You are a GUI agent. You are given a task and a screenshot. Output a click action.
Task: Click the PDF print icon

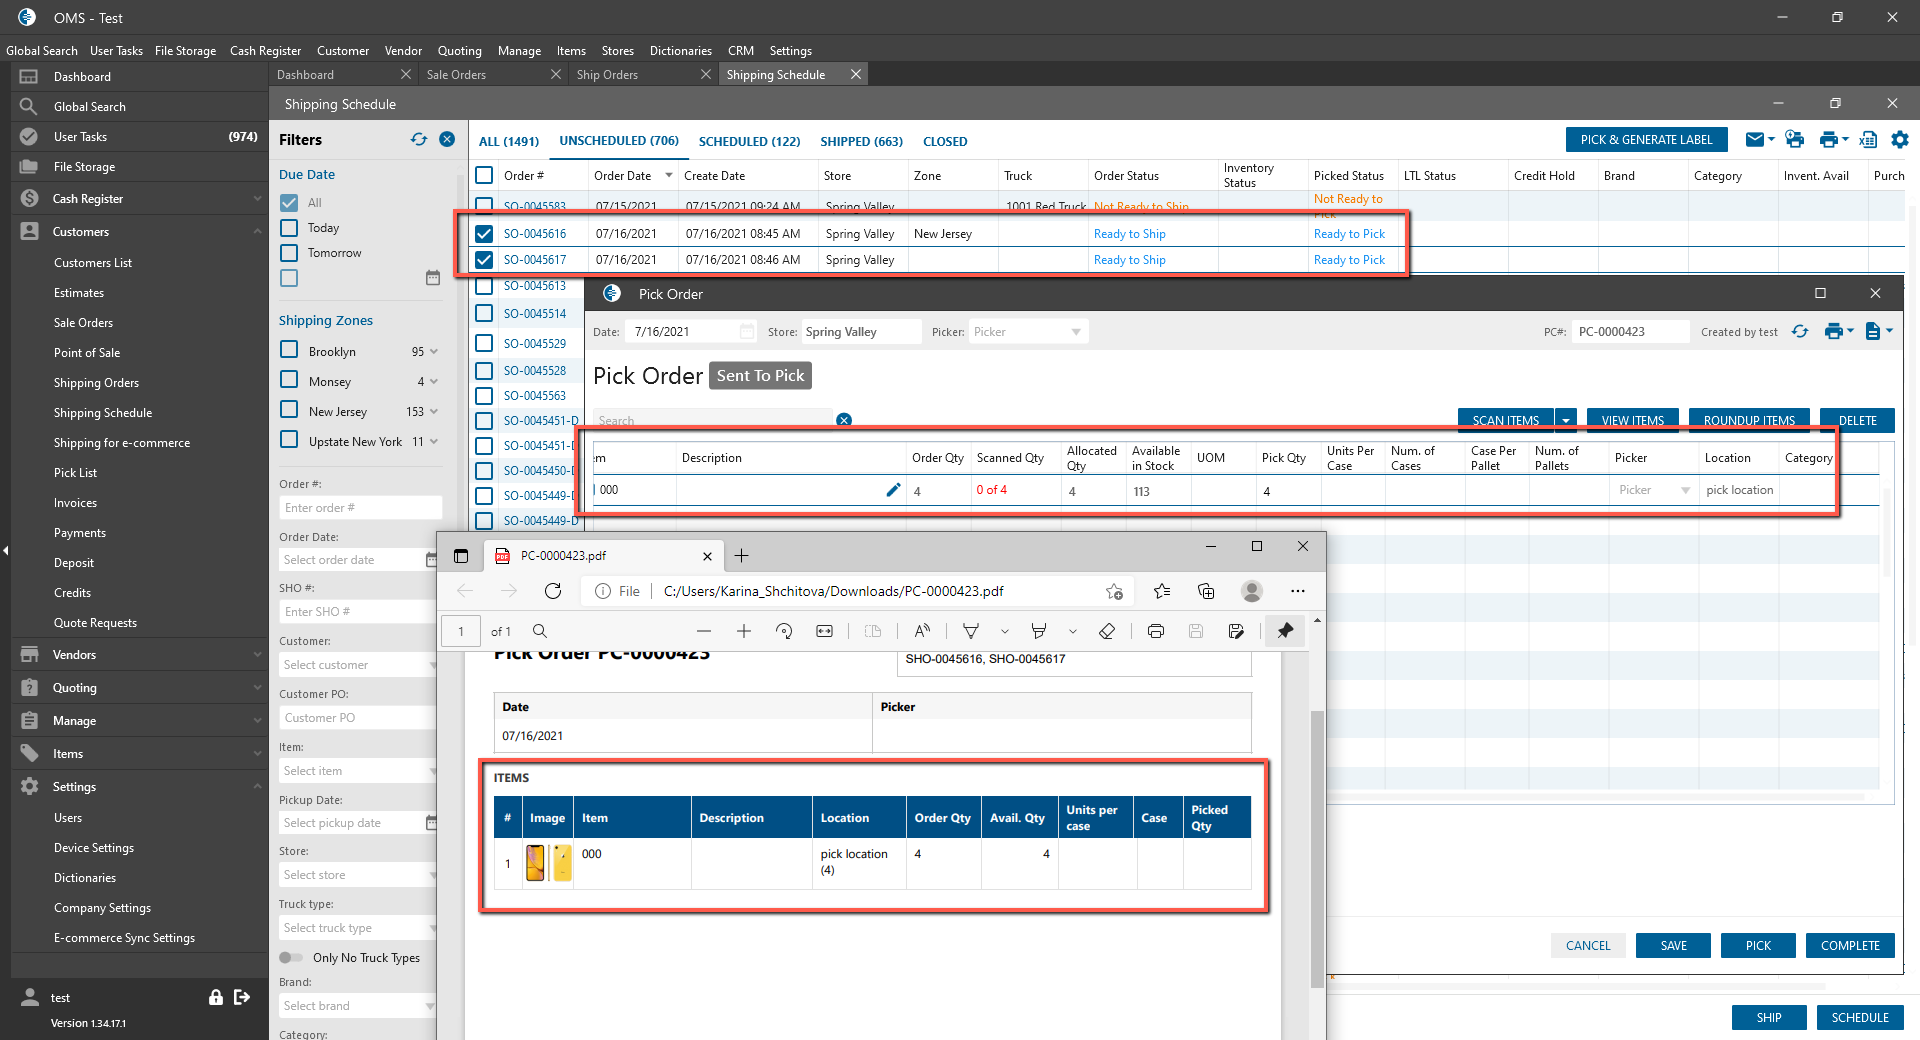[1155, 631]
